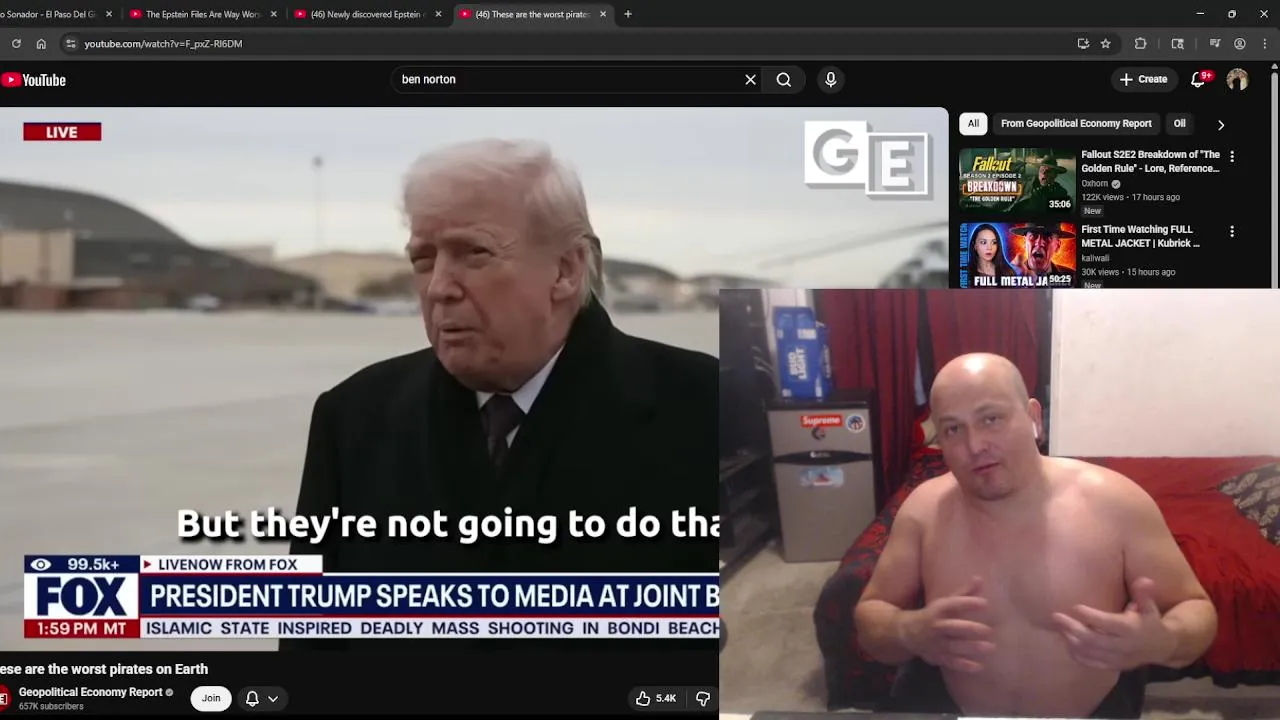Screen dimensions: 1280x720
Task: Close the 'Newly discovered Epstein' tab
Action: pos(438,14)
